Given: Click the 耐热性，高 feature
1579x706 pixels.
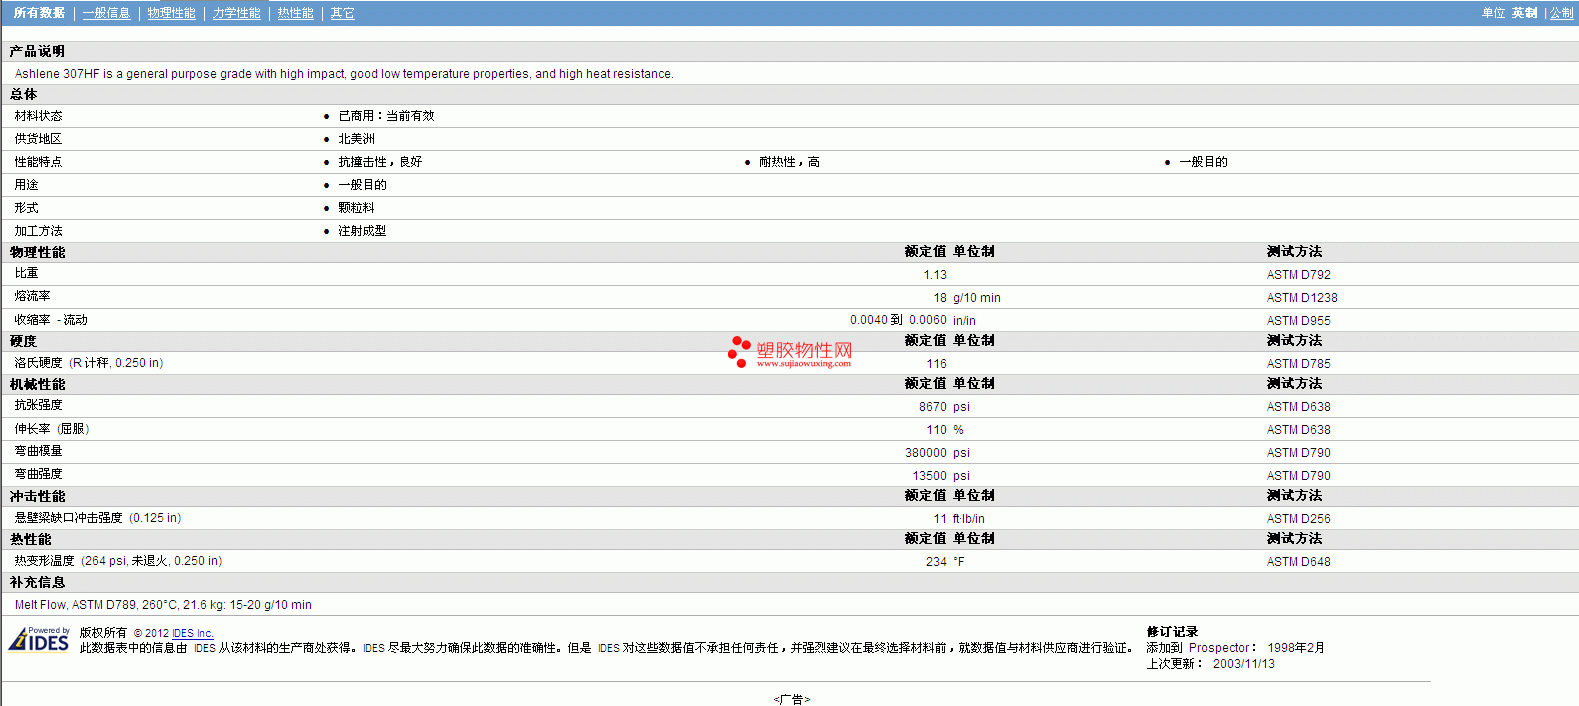Looking at the screenshot, I should pos(789,162).
